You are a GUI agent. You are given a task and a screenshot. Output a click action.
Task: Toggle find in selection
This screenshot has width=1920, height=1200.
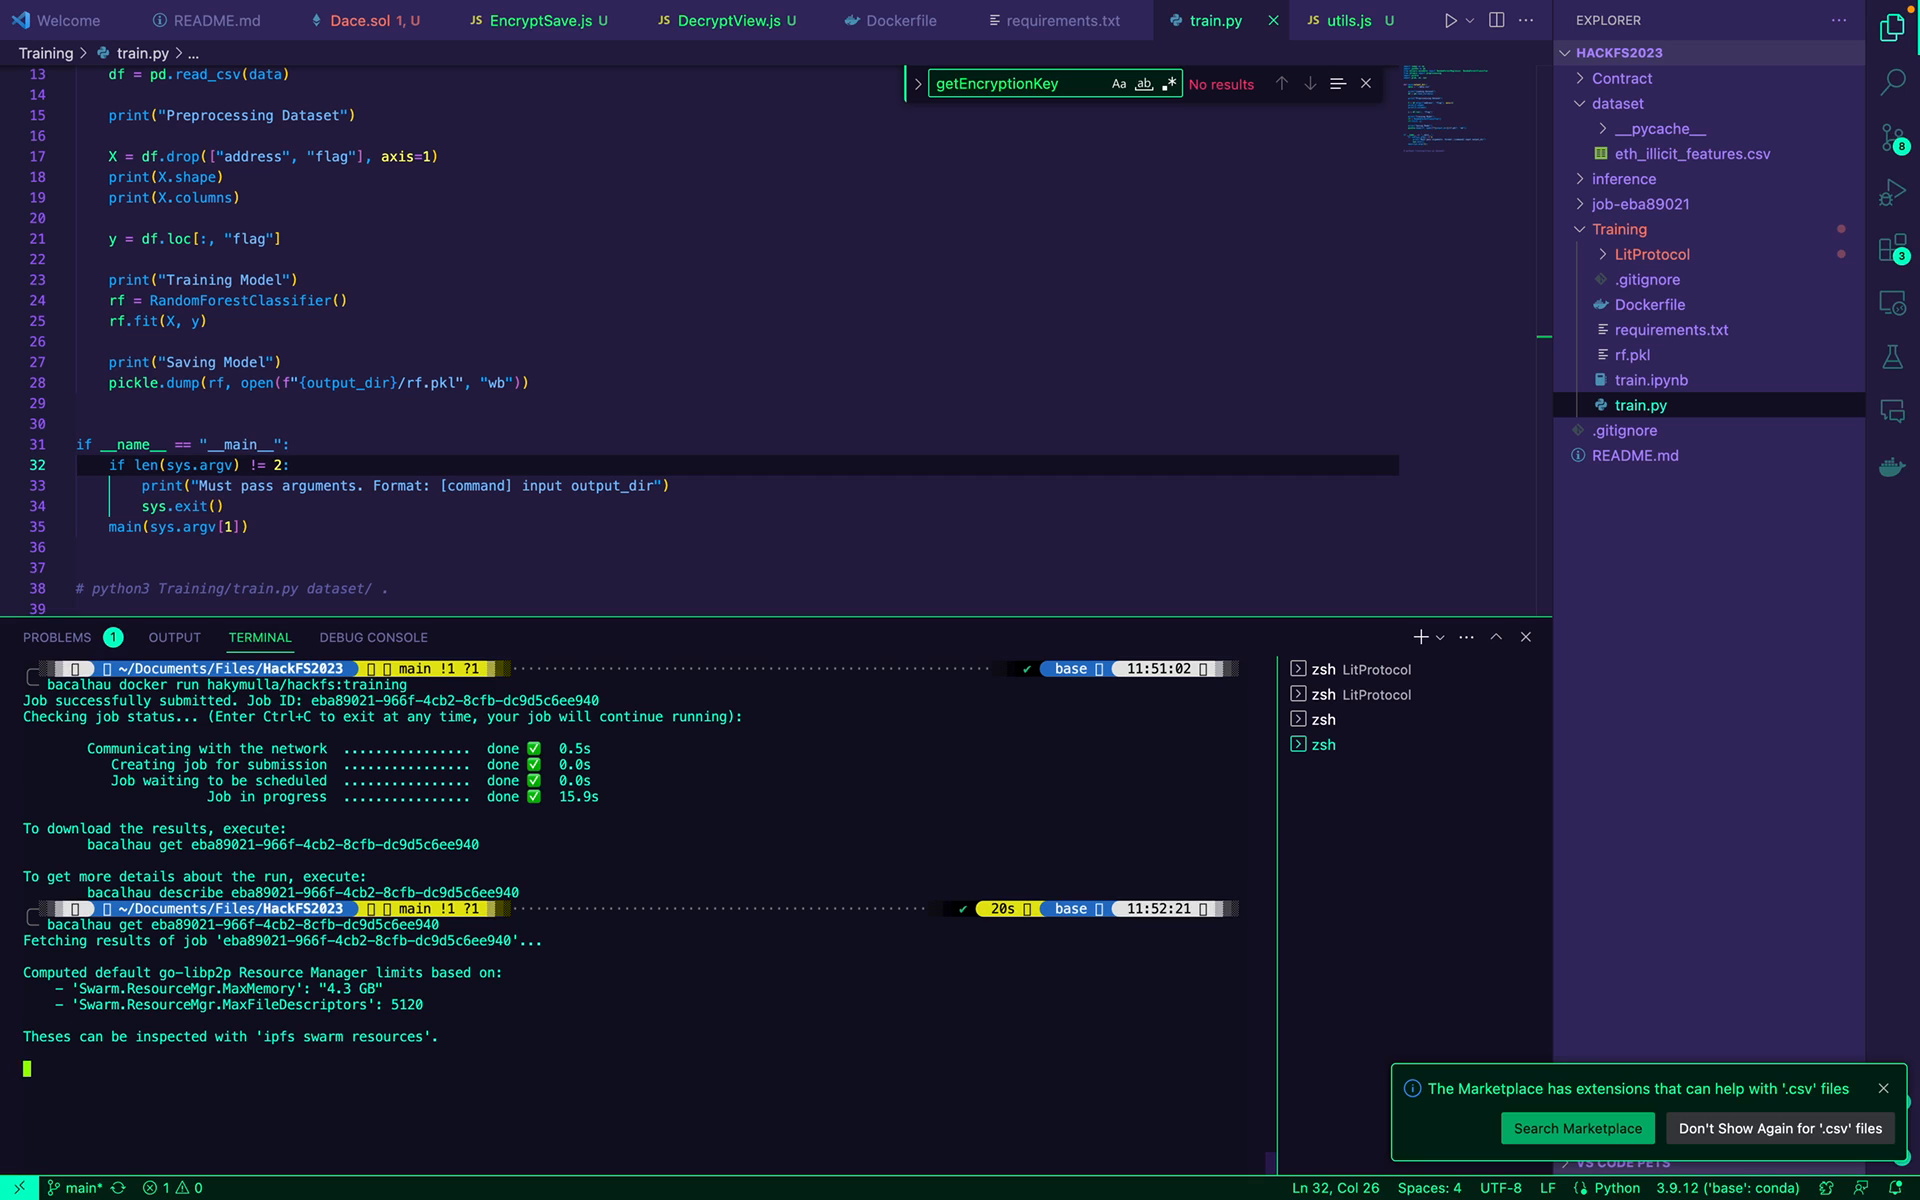click(x=1338, y=83)
